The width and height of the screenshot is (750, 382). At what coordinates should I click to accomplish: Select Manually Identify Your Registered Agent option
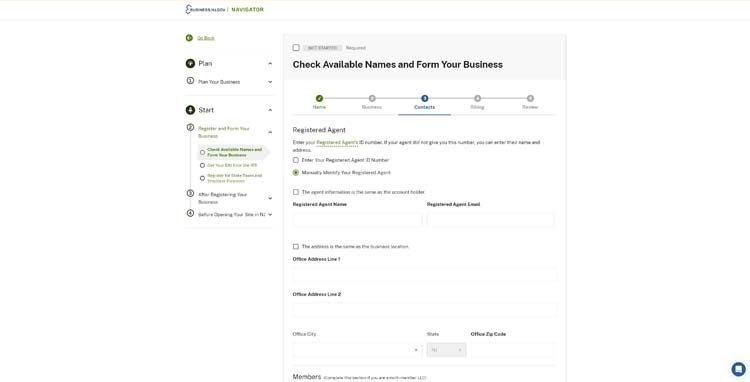296,173
